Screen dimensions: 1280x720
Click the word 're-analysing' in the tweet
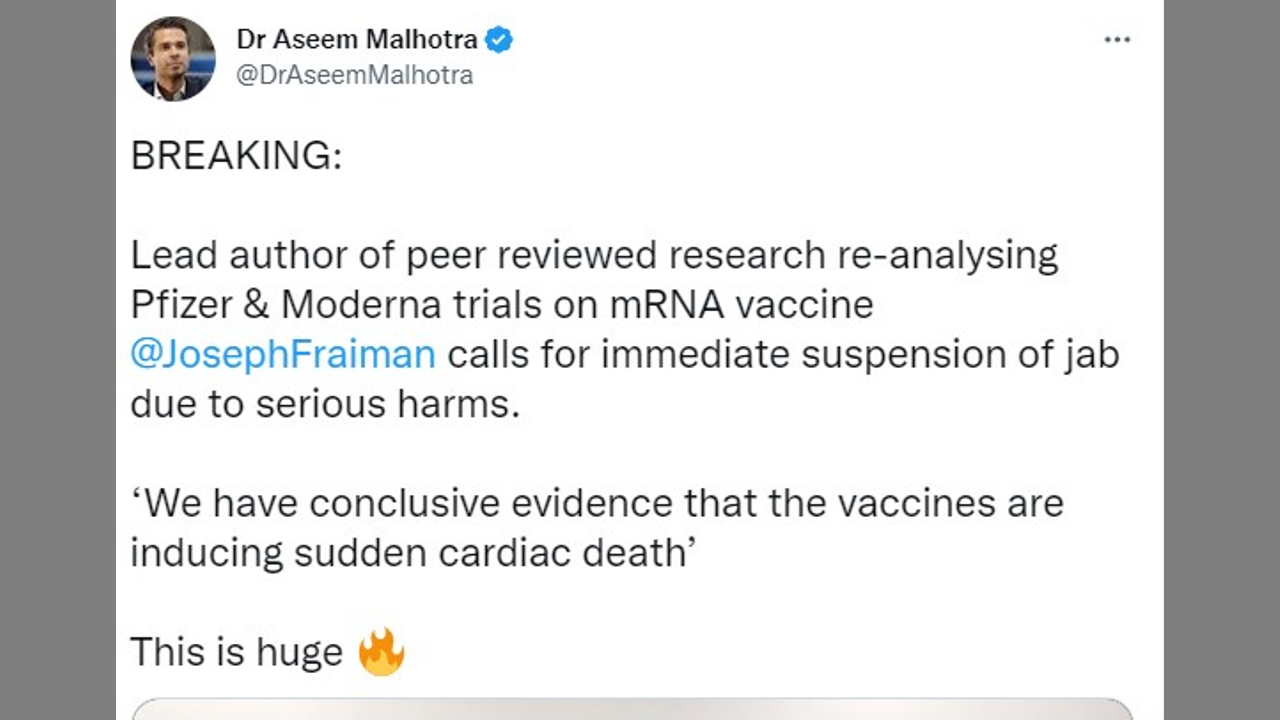click(x=948, y=255)
